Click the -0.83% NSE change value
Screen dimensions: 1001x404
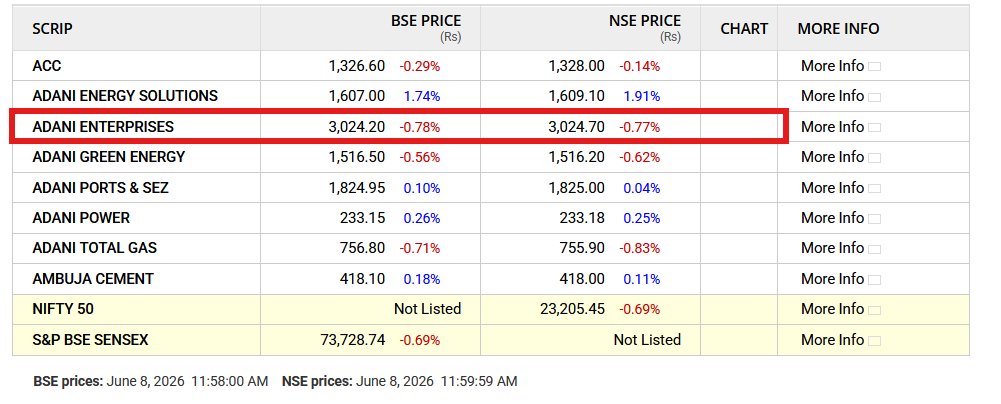pos(639,248)
